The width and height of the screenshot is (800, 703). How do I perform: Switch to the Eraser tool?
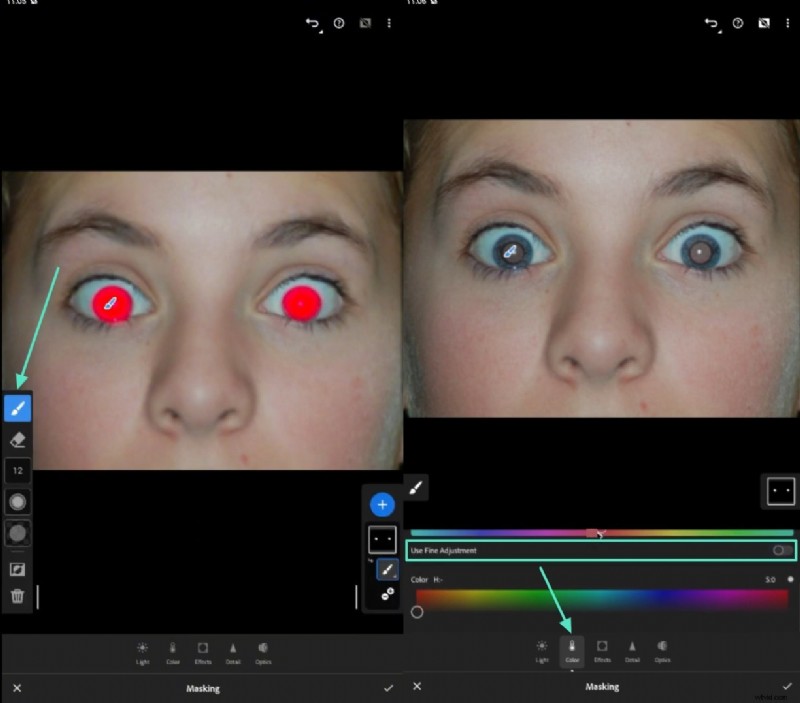click(16, 438)
